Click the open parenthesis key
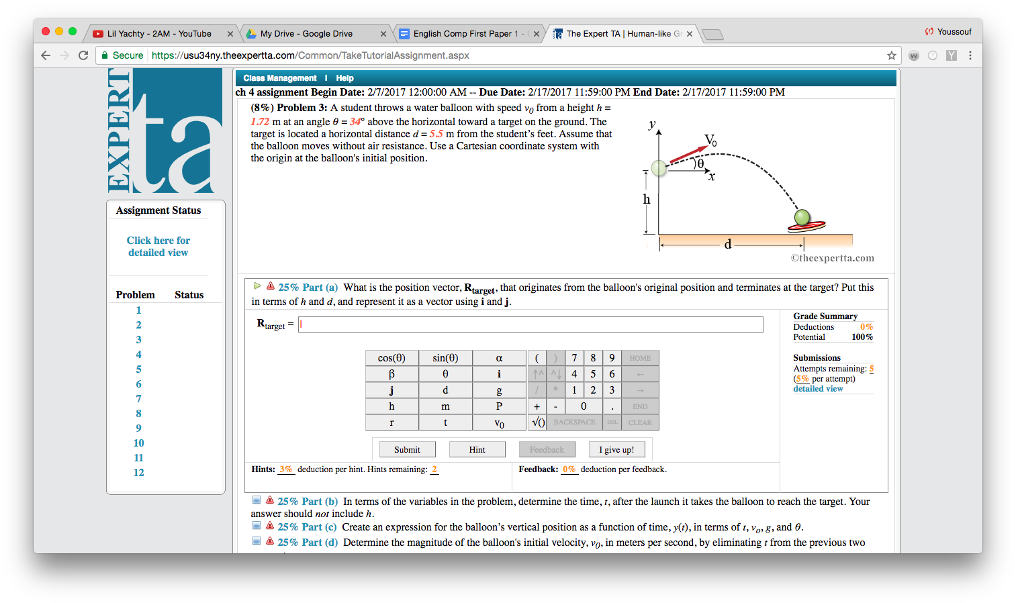 coord(537,358)
